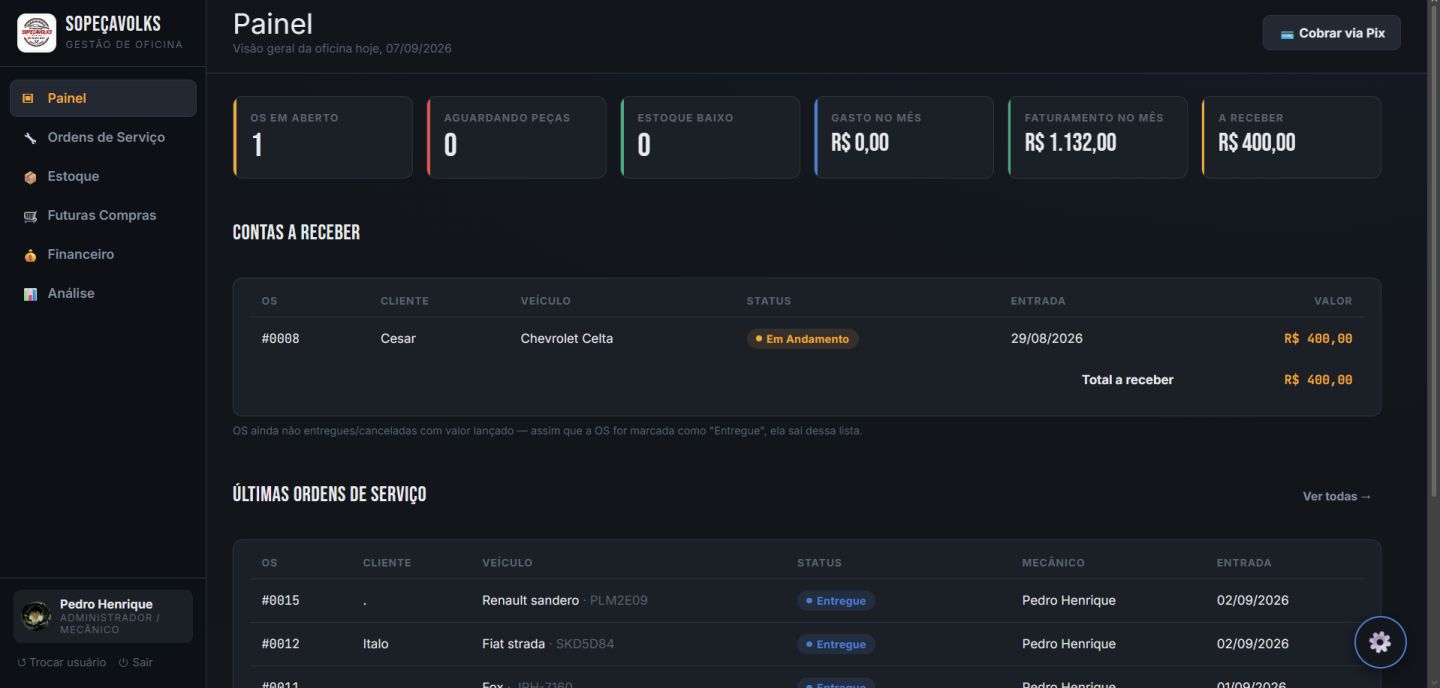
Task: Click the A Receber summary card
Action: 1292,137
